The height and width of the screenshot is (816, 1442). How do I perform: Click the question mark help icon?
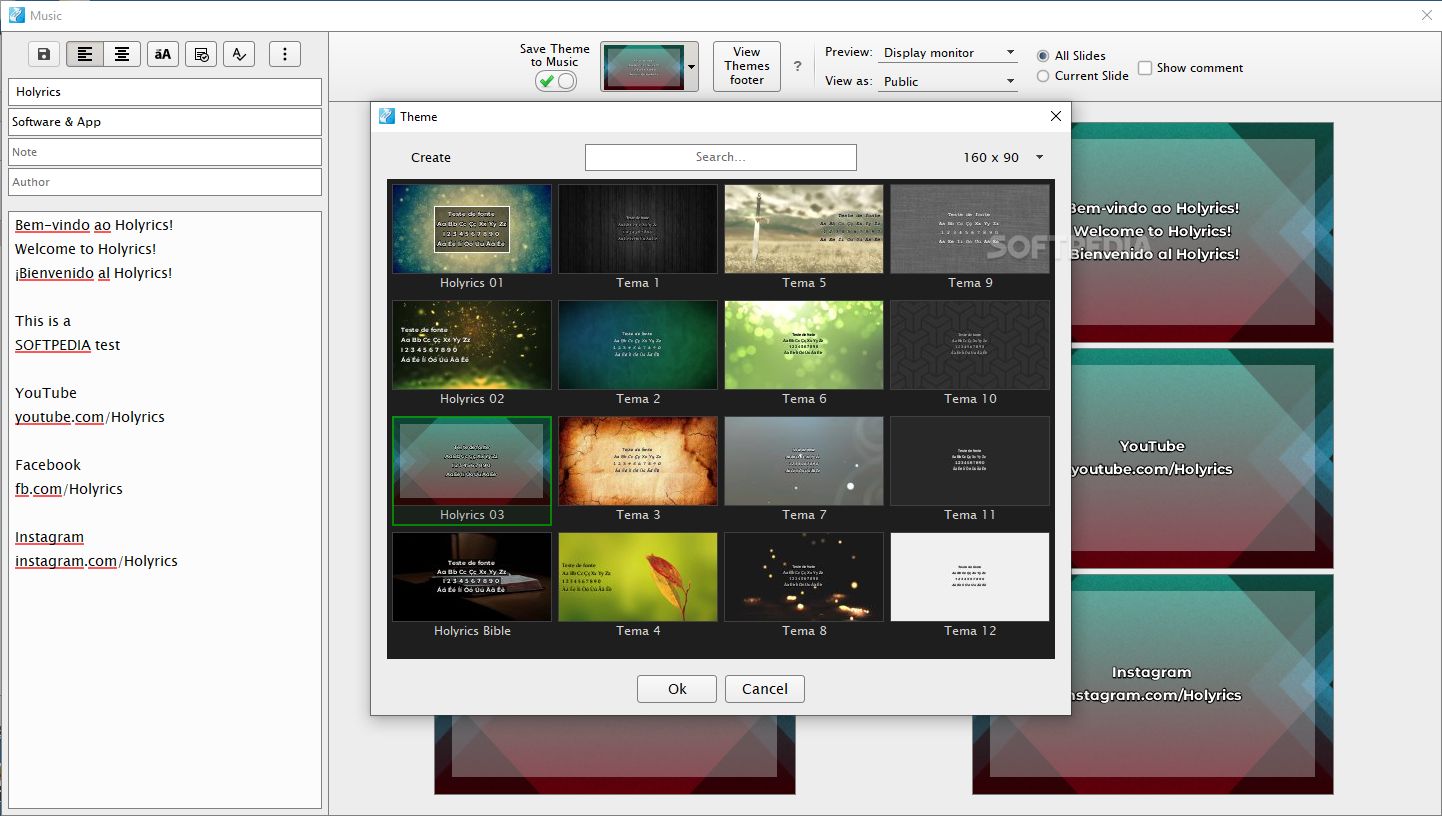coord(797,66)
